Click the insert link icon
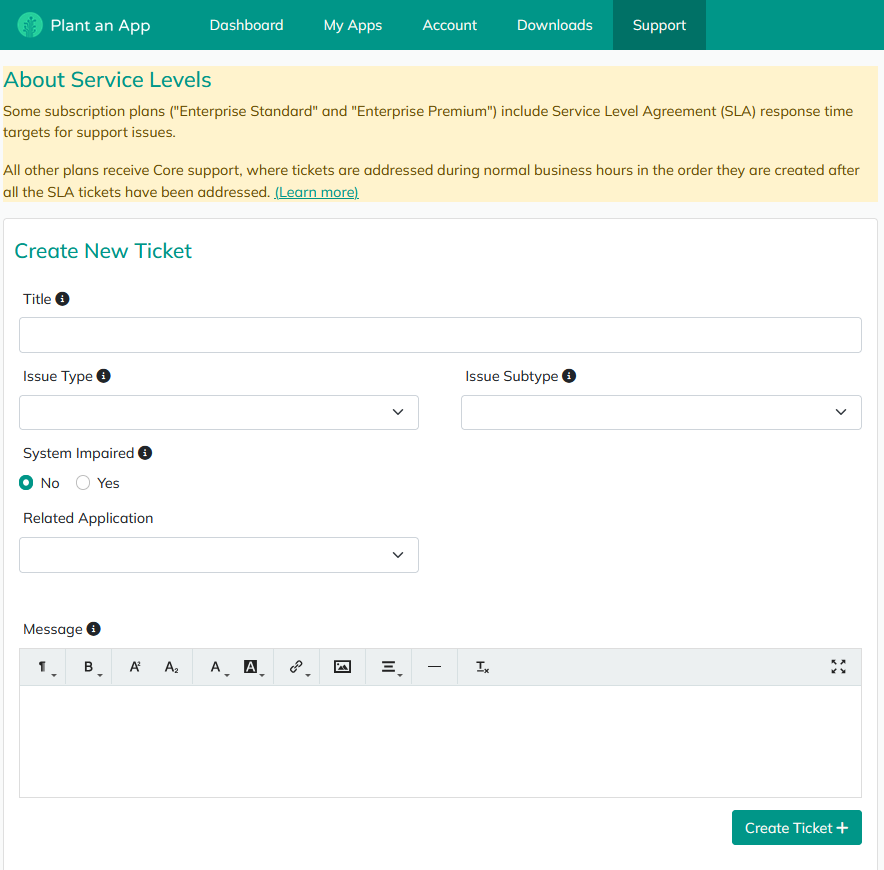 tap(297, 667)
